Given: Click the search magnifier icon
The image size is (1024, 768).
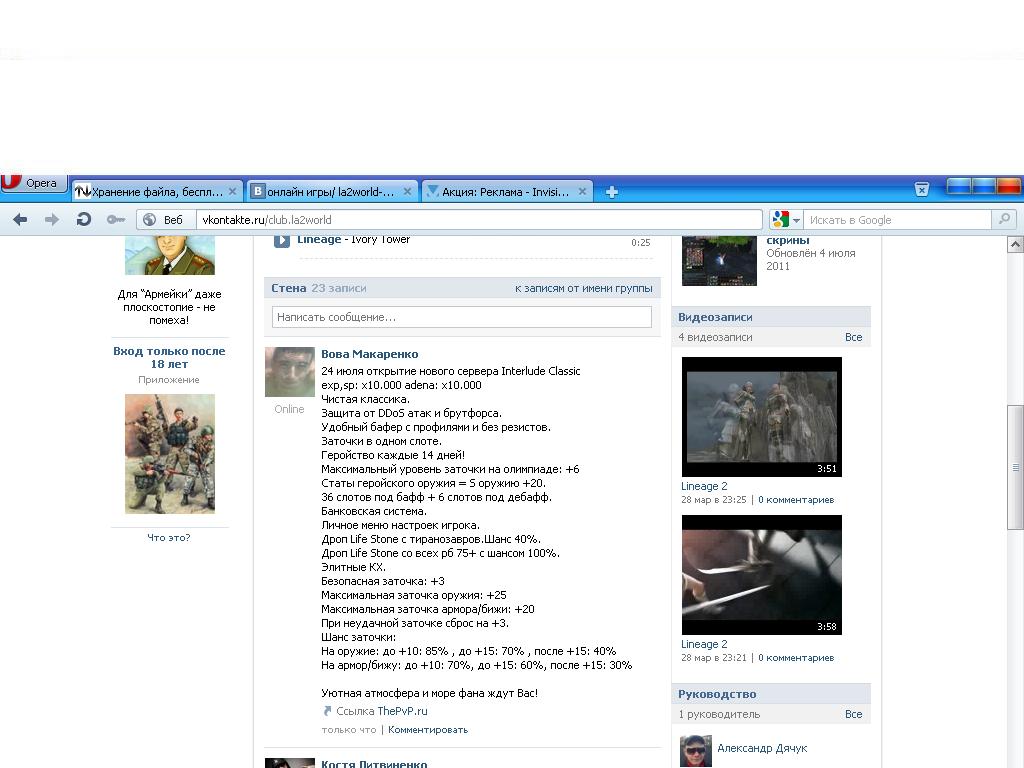Looking at the screenshot, I should 1004,219.
